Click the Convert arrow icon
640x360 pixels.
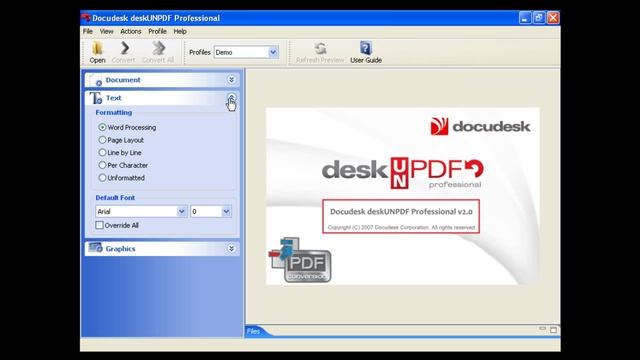[x=124, y=48]
